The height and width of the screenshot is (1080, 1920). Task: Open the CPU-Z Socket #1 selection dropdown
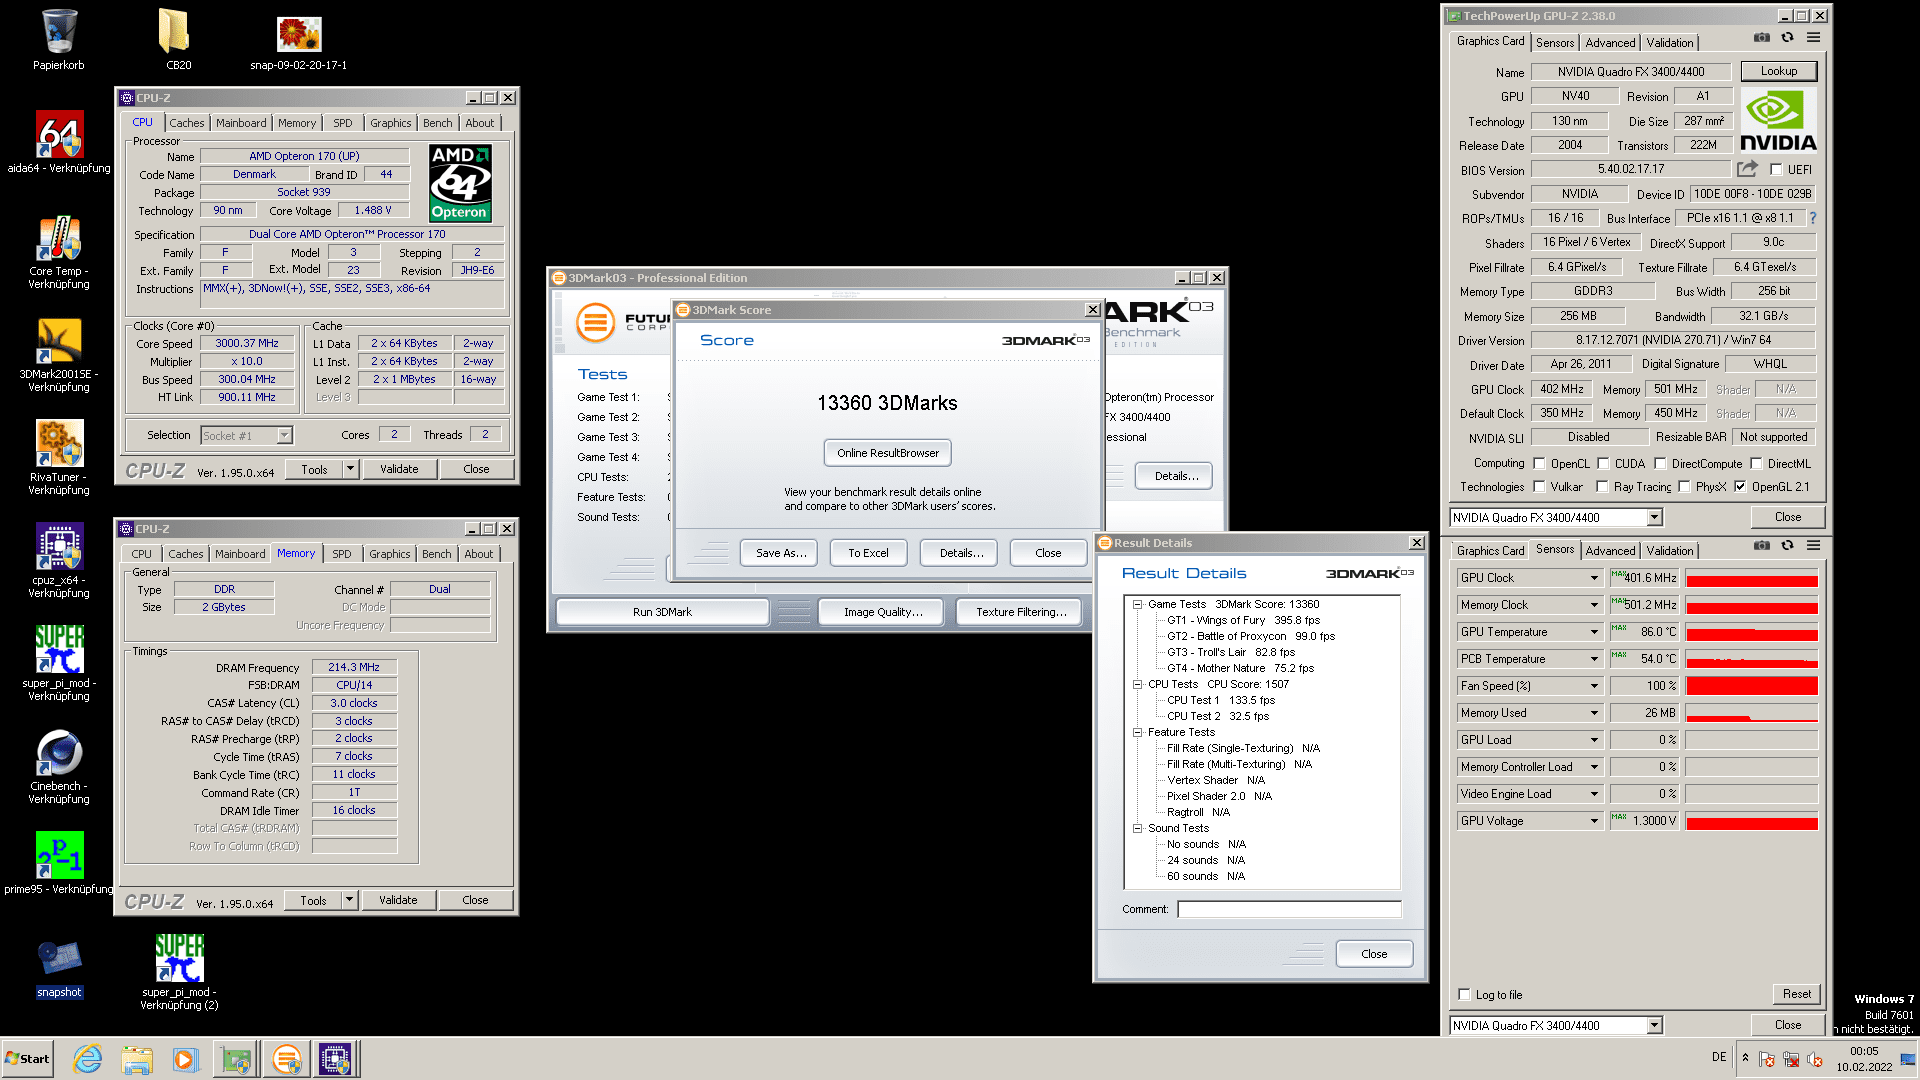[284, 435]
